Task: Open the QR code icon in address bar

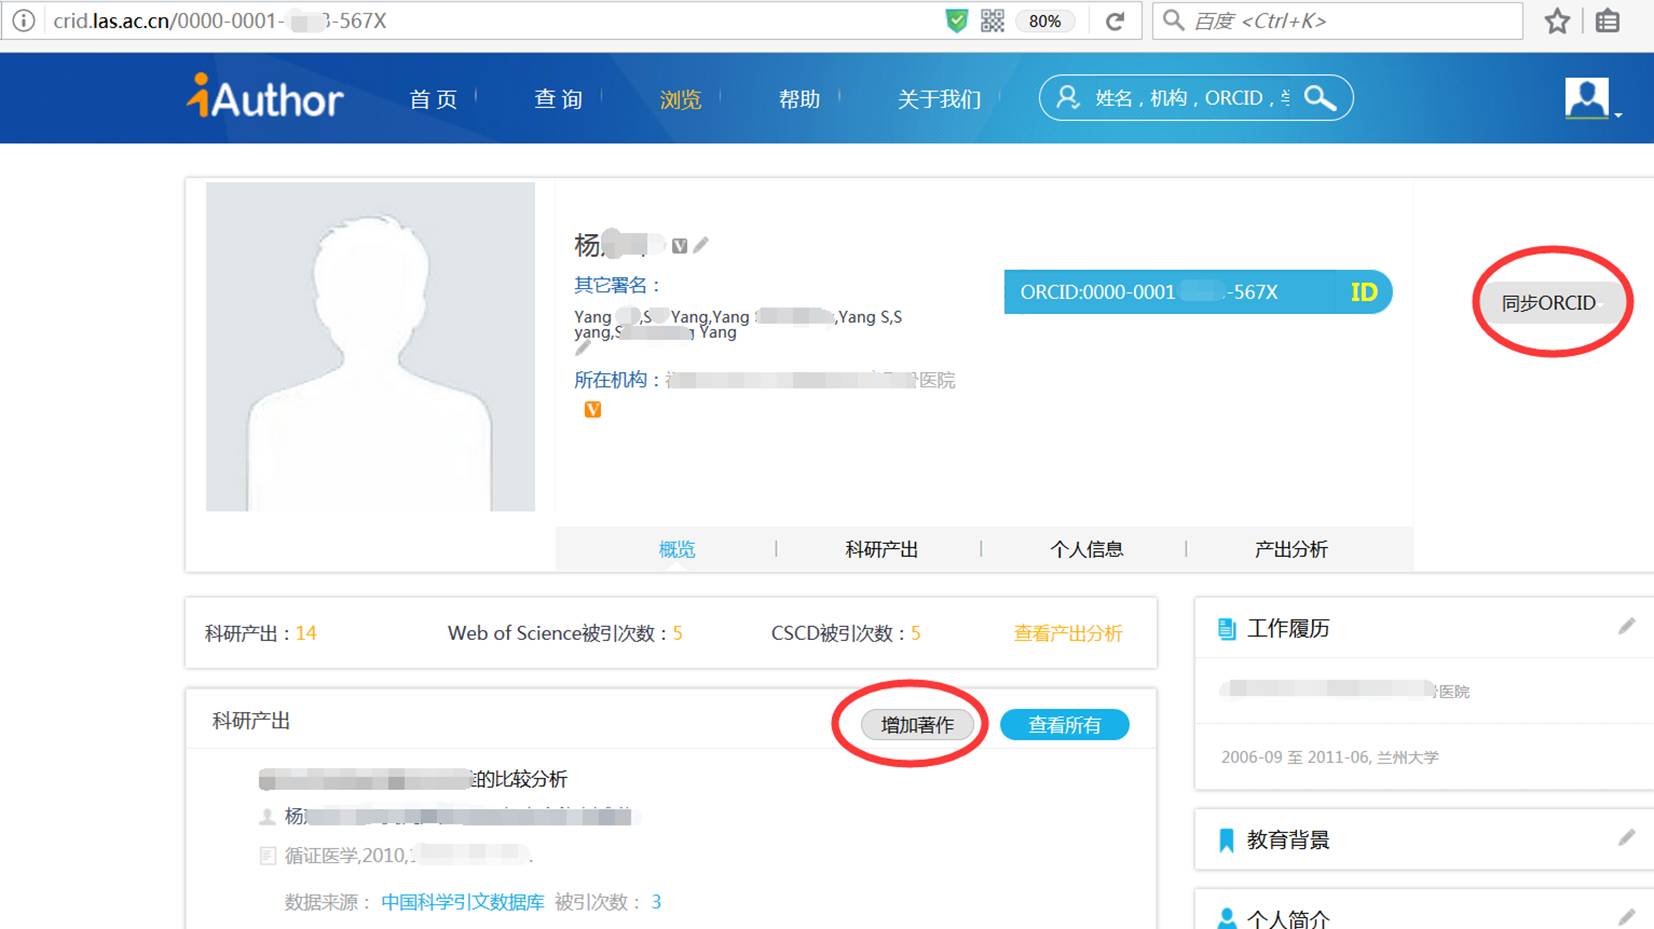Action: point(992,21)
